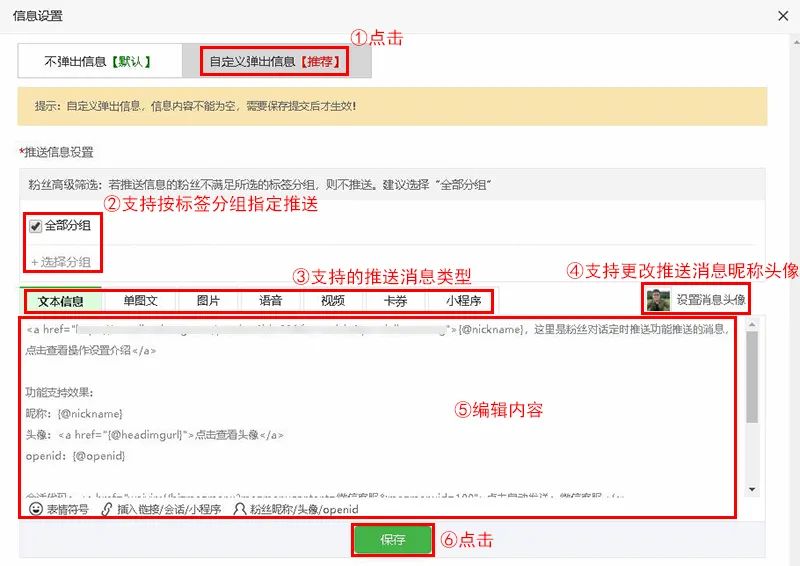Click the 功能支持效果: line in editor
The height and width of the screenshot is (566, 800).
pyautogui.click(x=59, y=392)
